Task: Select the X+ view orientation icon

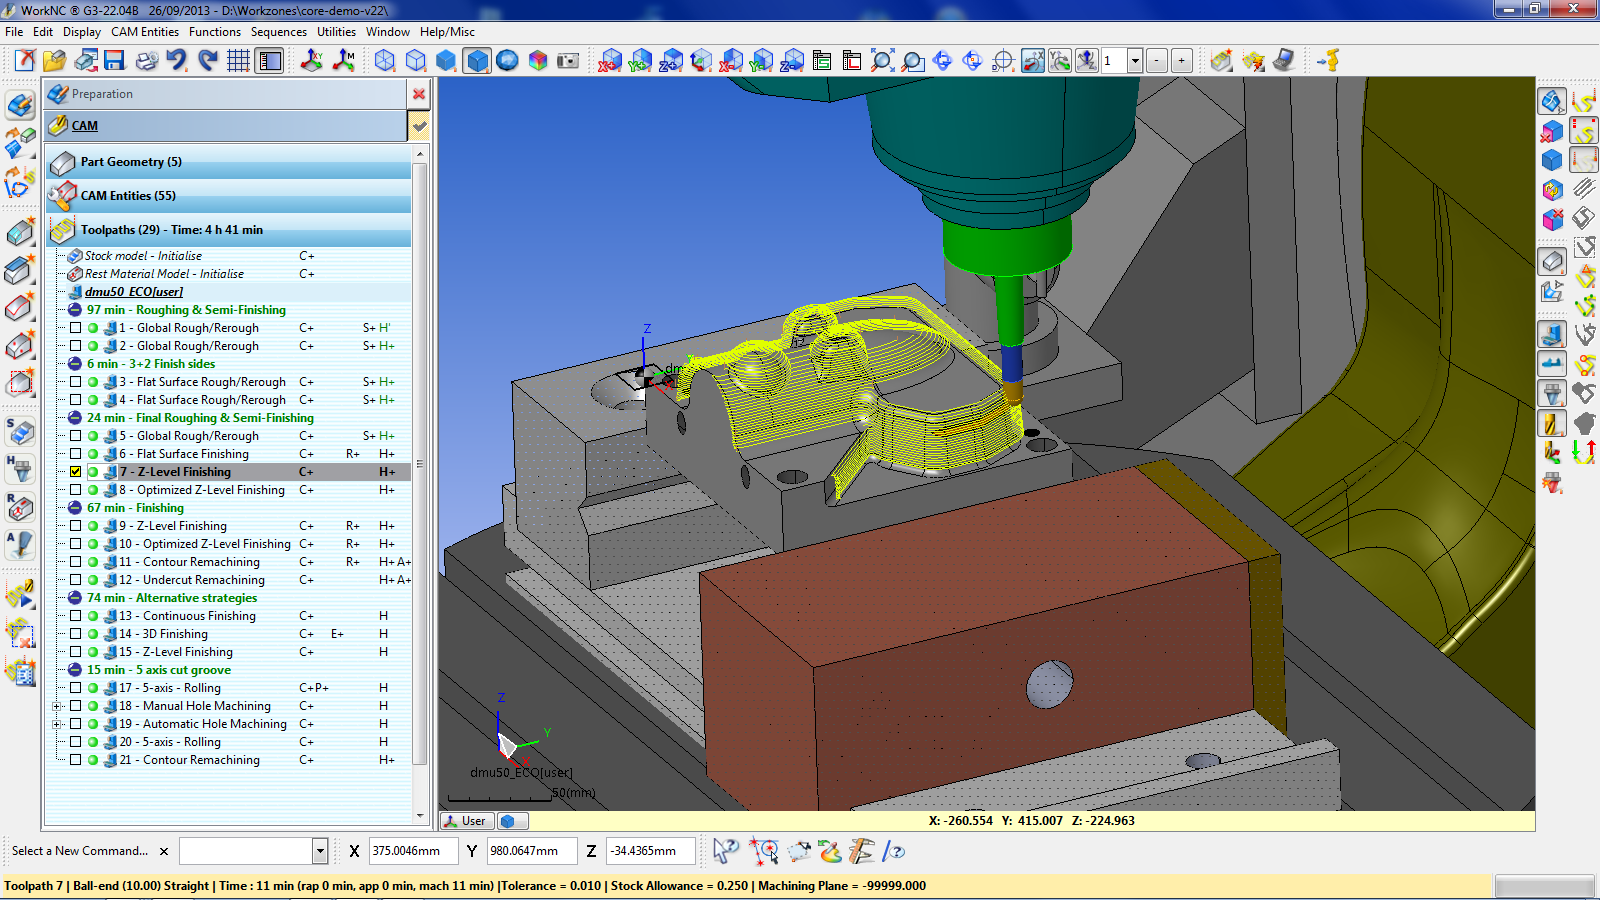Action: (x=610, y=61)
